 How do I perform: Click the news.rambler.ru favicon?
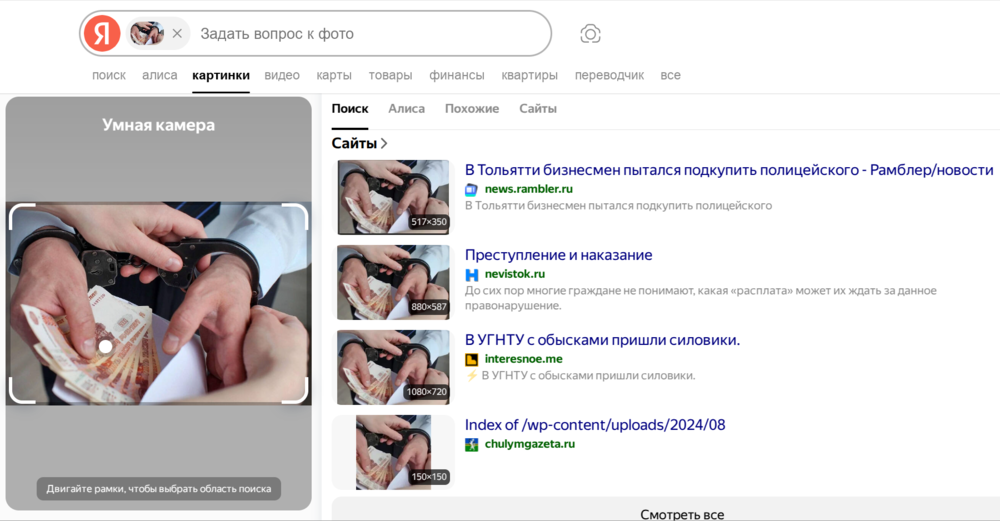pos(472,189)
